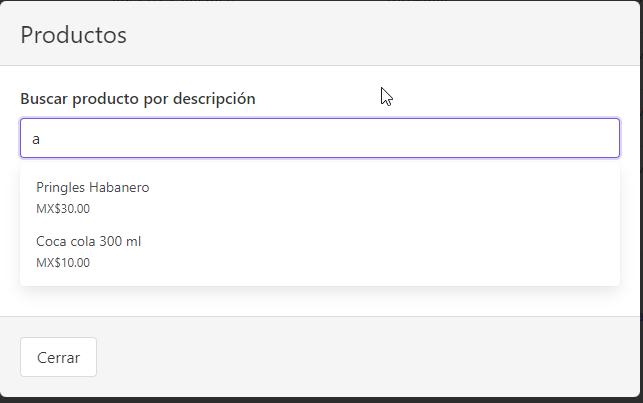Click the "Buscar producto por descripción" label

pyautogui.click(x=137, y=98)
